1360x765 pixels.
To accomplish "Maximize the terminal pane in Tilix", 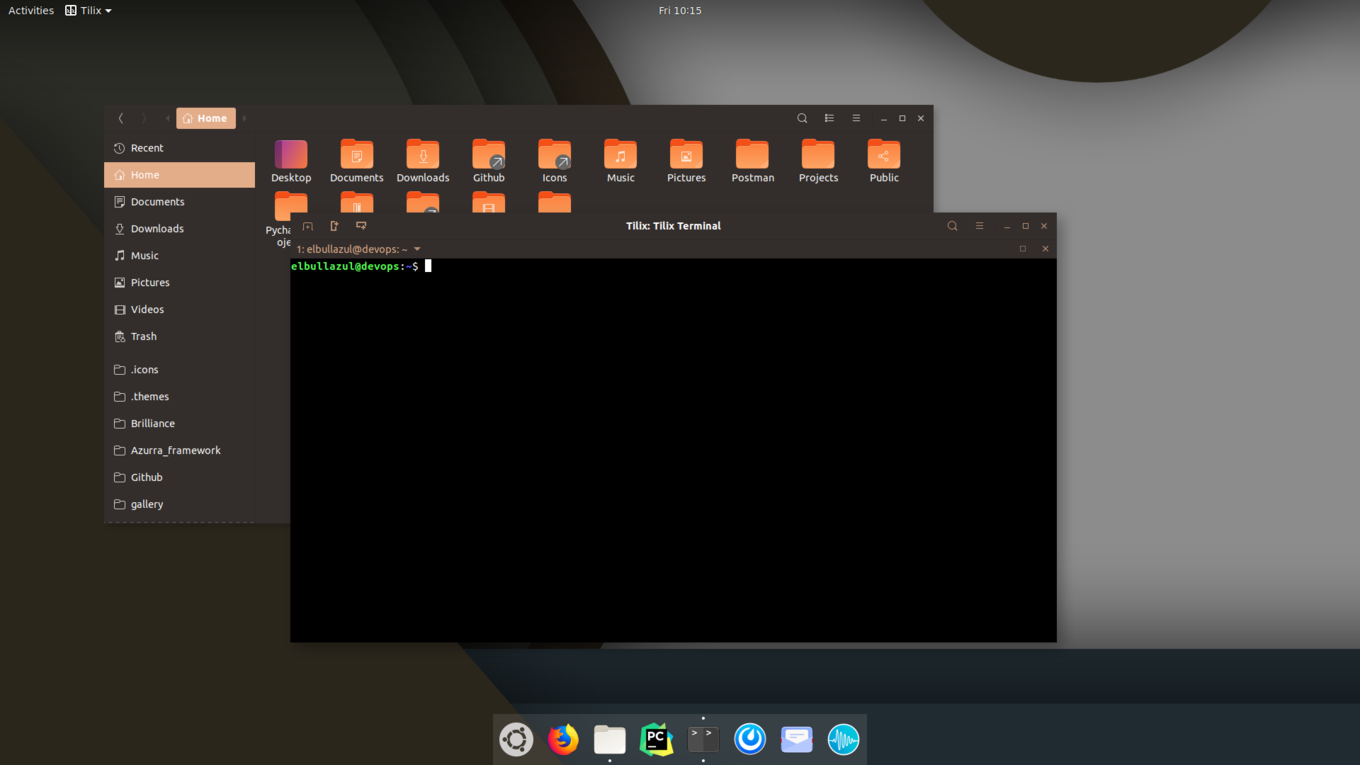I will pyautogui.click(x=1023, y=249).
